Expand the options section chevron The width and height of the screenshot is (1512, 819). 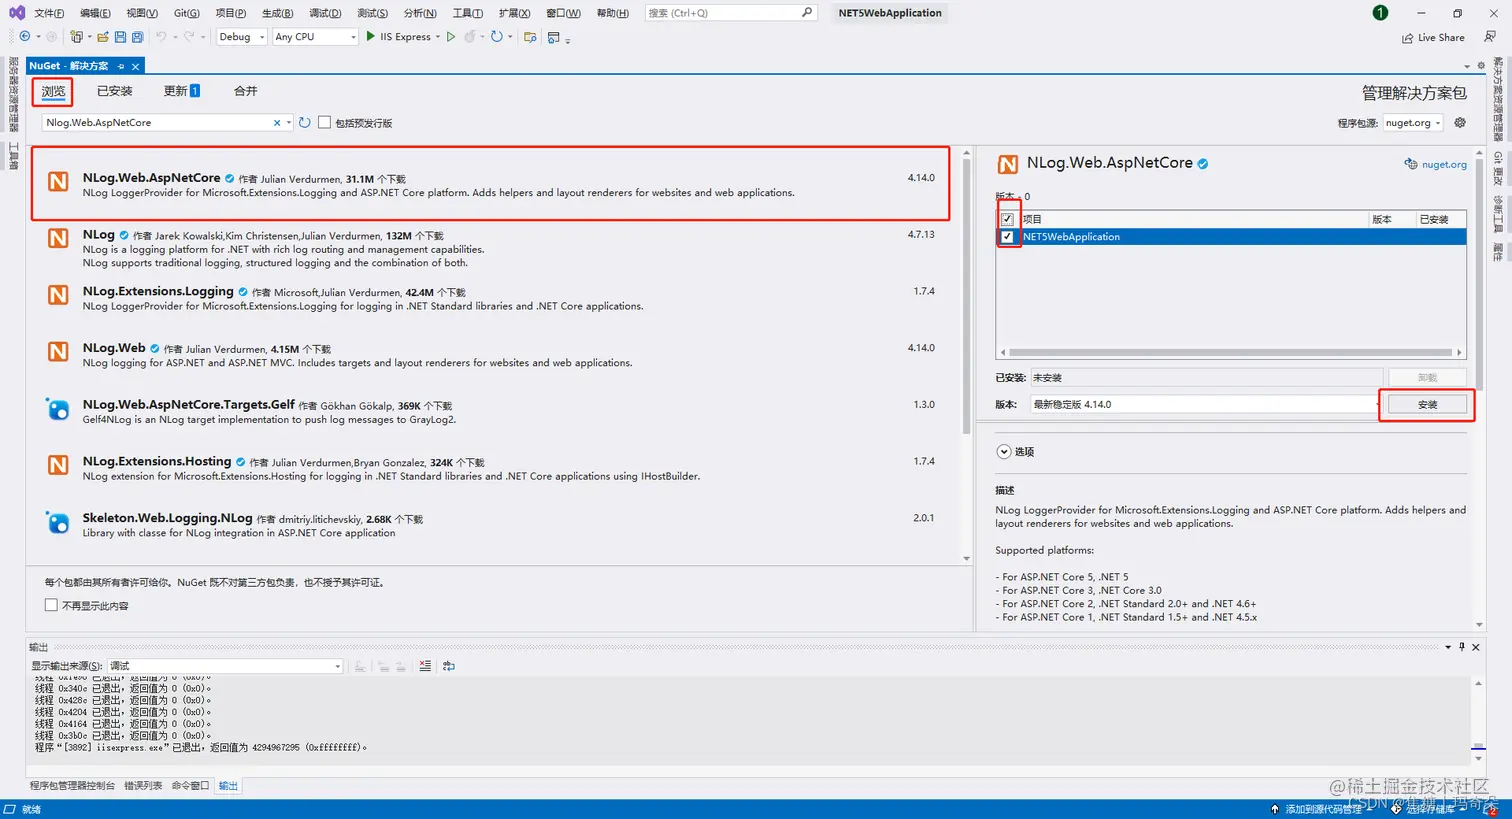coord(1003,452)
